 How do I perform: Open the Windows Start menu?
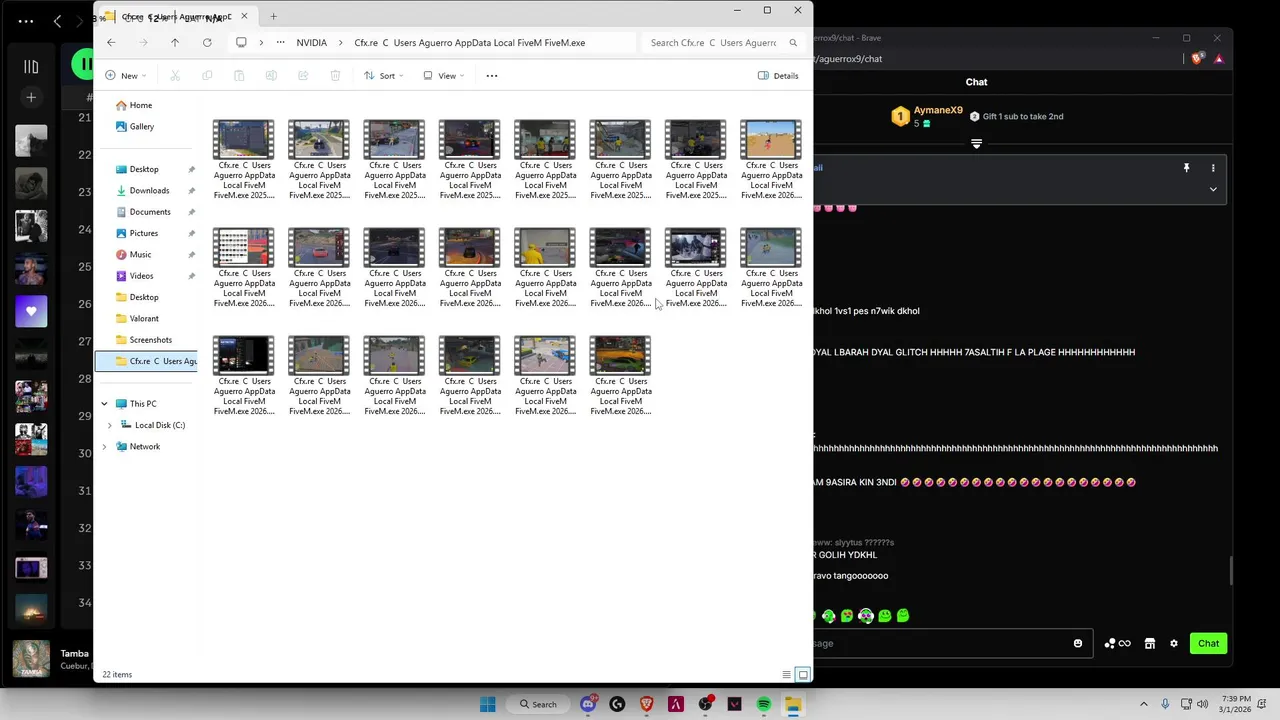[x=488, y=704]
